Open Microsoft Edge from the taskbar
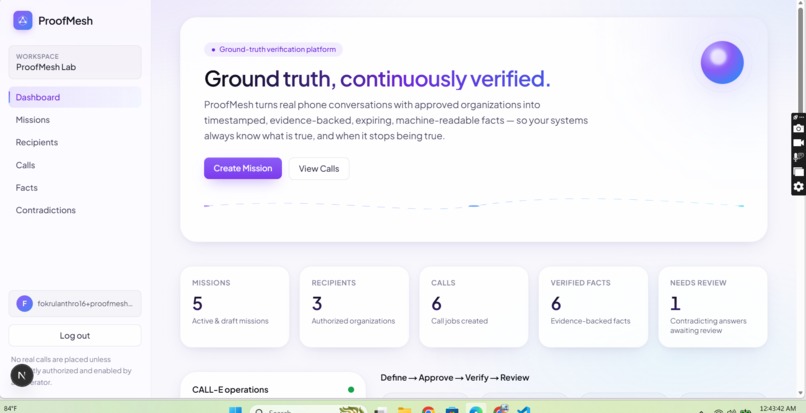Screen dimensions: 806x413 point(476,410)
